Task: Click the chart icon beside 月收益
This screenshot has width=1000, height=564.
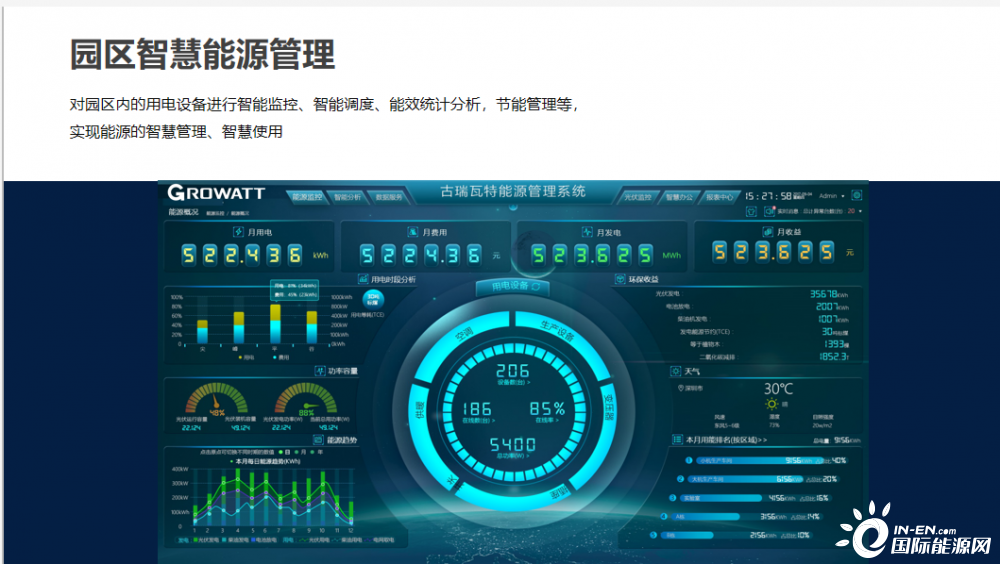Action: [x=767, y=232]
